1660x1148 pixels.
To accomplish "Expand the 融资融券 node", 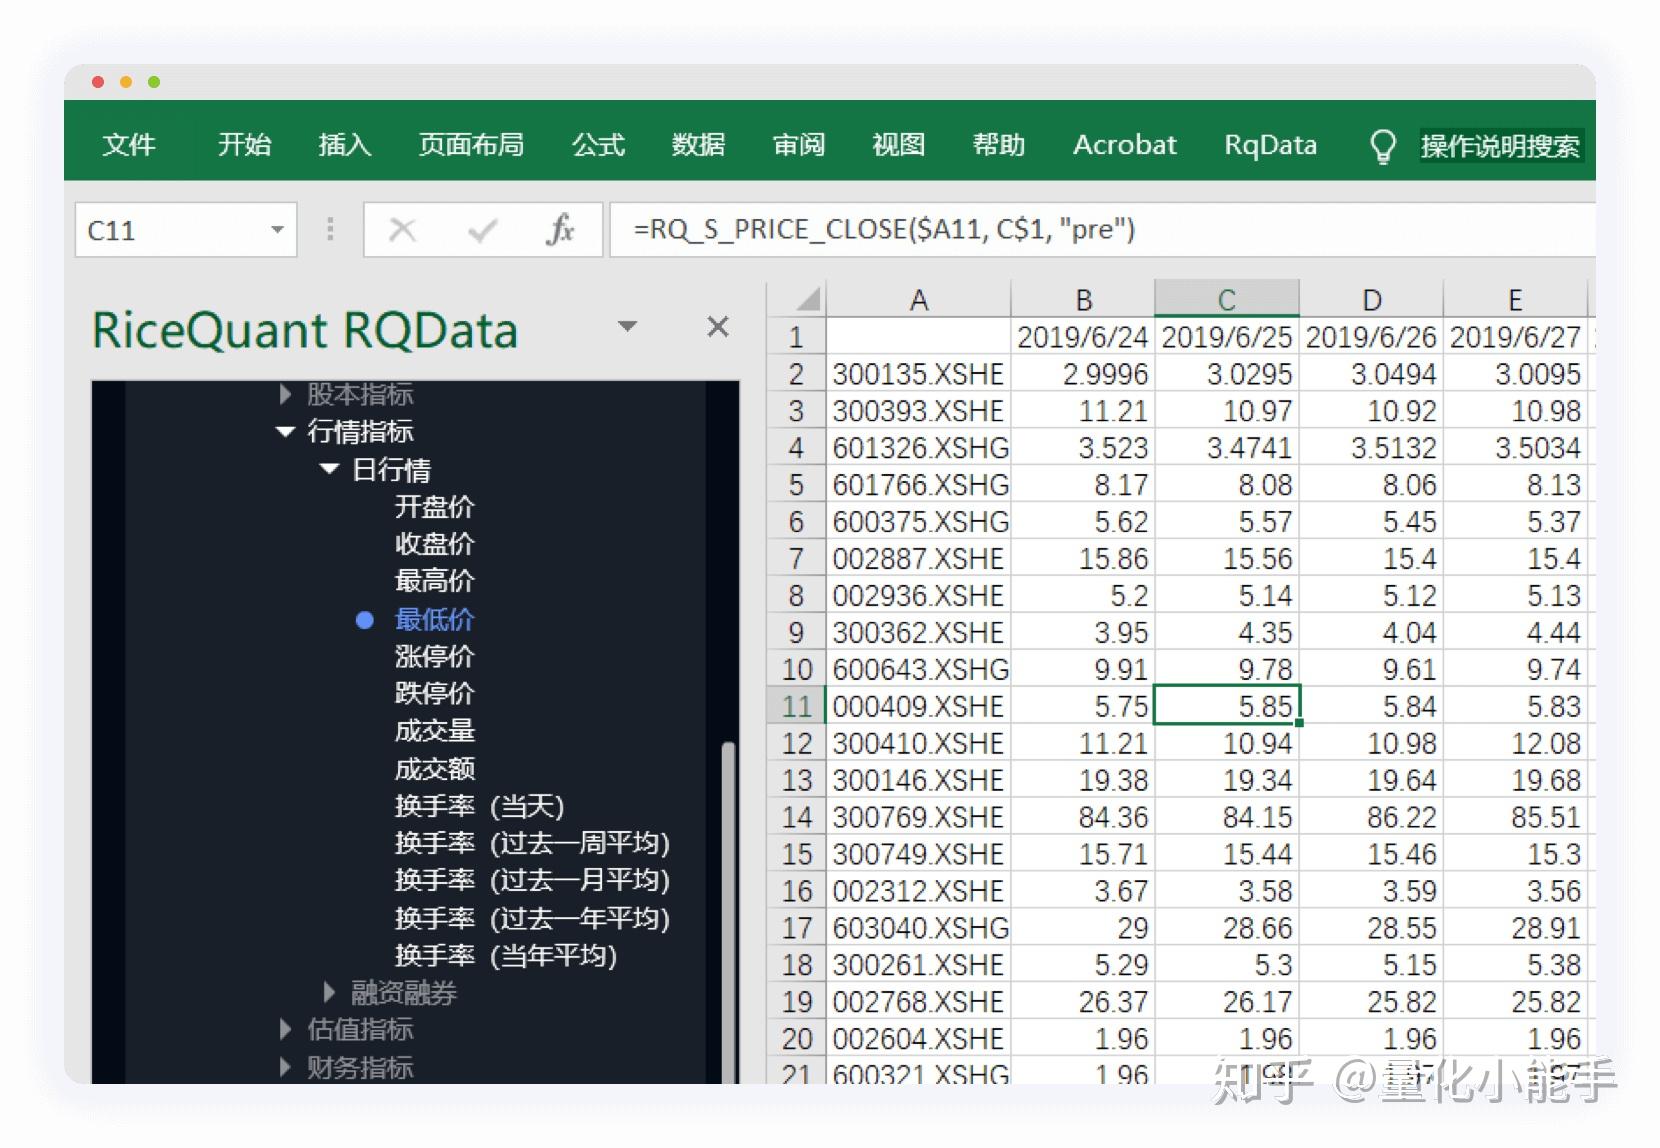I will coord(330,992).
